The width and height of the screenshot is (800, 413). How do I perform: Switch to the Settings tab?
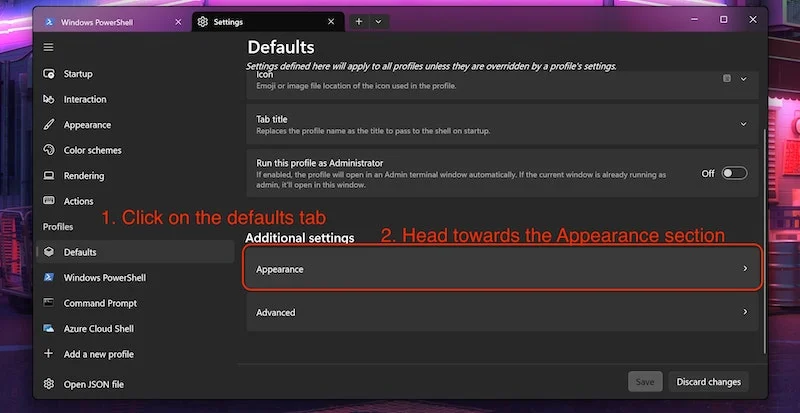click(268, 22)
